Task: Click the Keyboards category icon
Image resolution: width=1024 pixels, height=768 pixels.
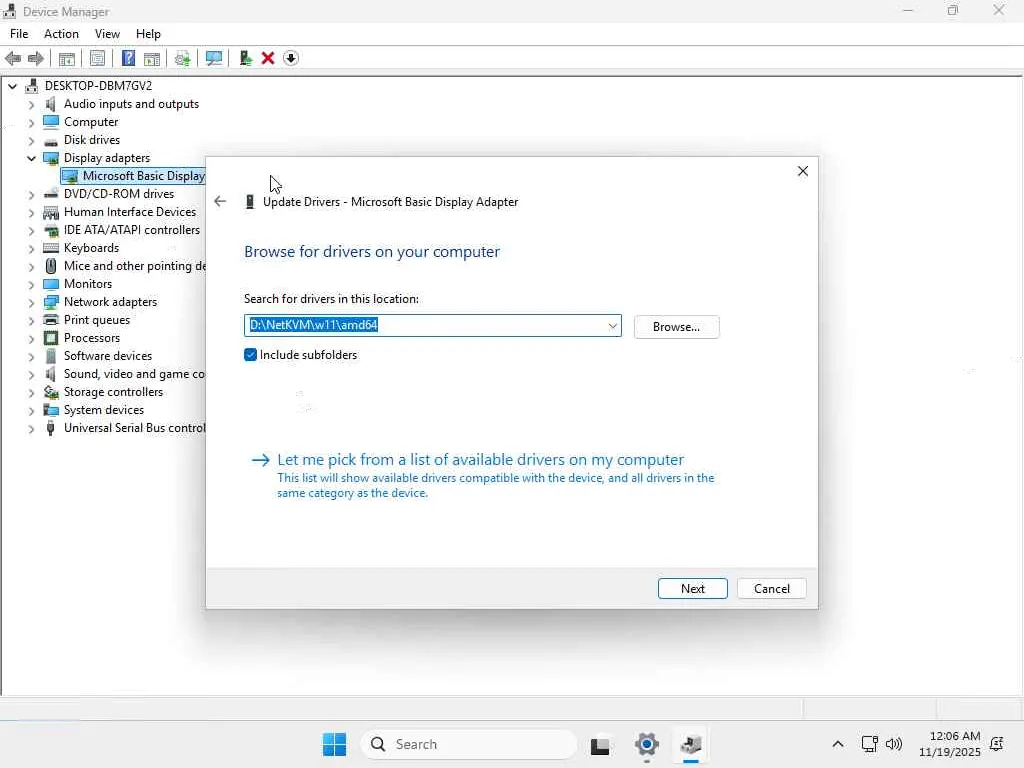Action: [50, 248]
